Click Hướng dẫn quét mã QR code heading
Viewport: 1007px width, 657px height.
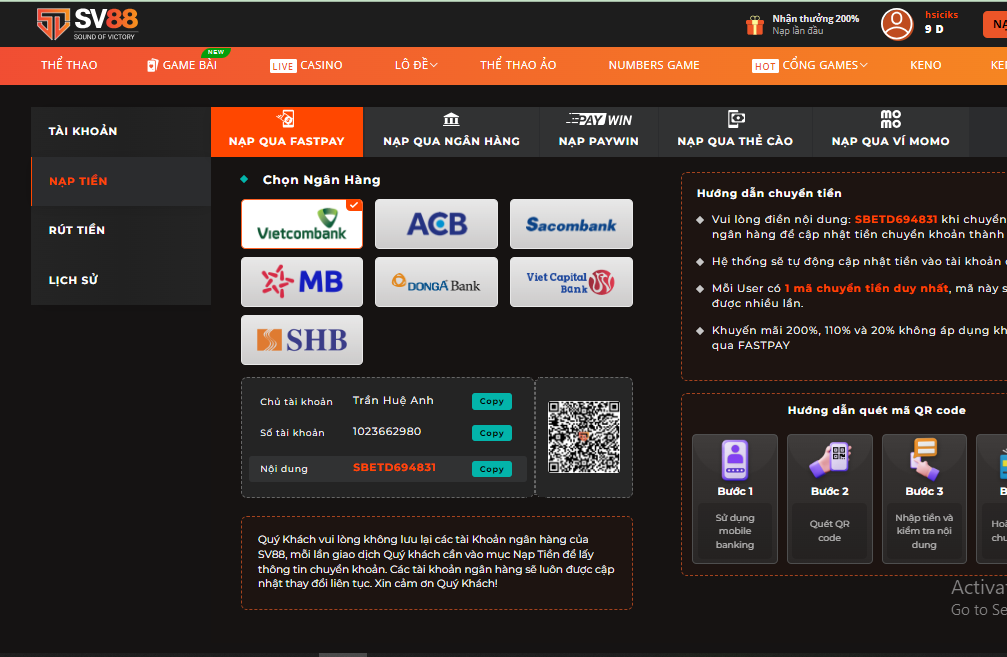tap(877, 410)
